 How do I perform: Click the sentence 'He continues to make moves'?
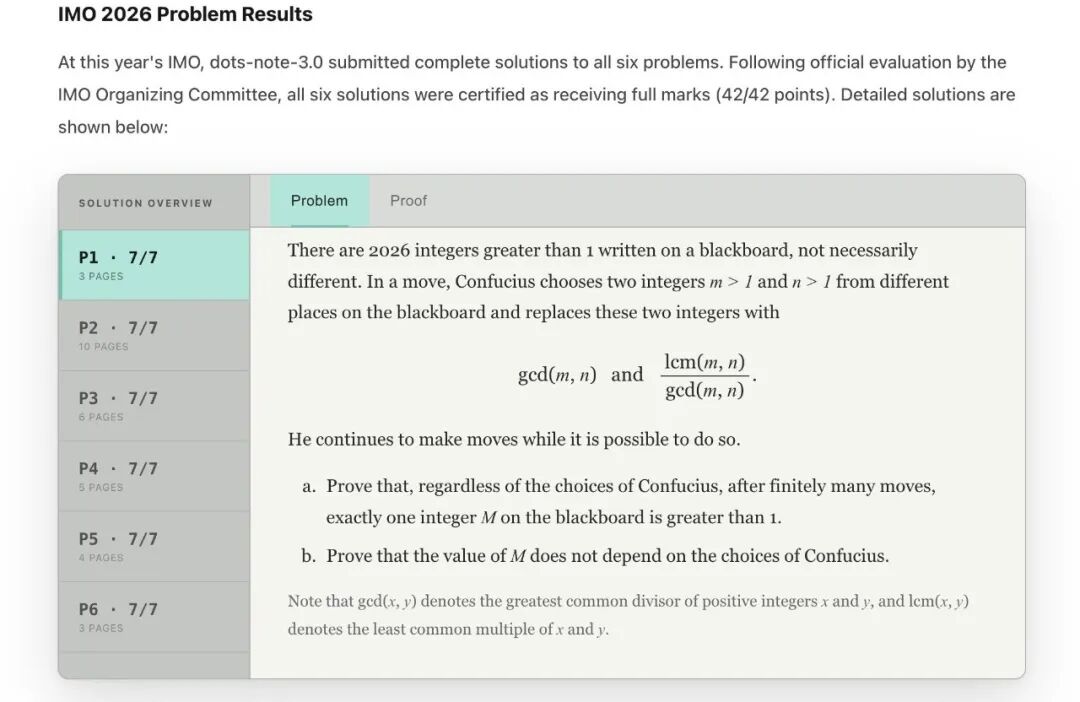click(x=514, y=440)
